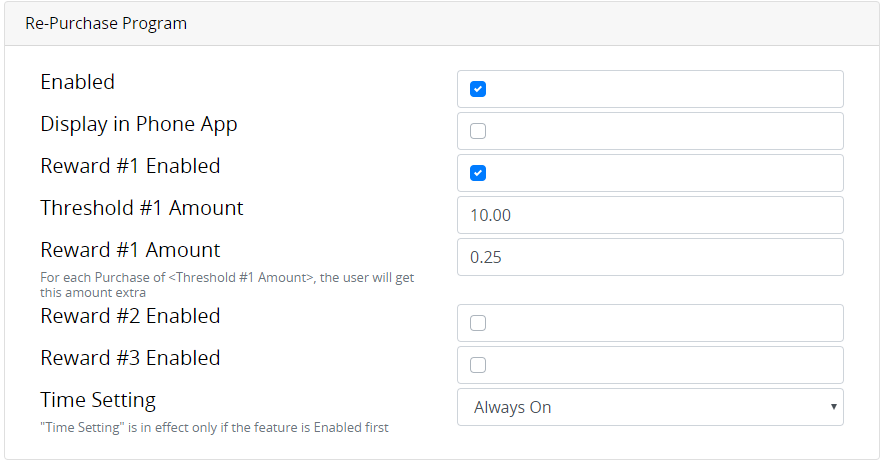Enable the Reward #2 Enabled checkbox
This screenshot has height=465, width=884.
pyautogui.click(x=478, y=323)
